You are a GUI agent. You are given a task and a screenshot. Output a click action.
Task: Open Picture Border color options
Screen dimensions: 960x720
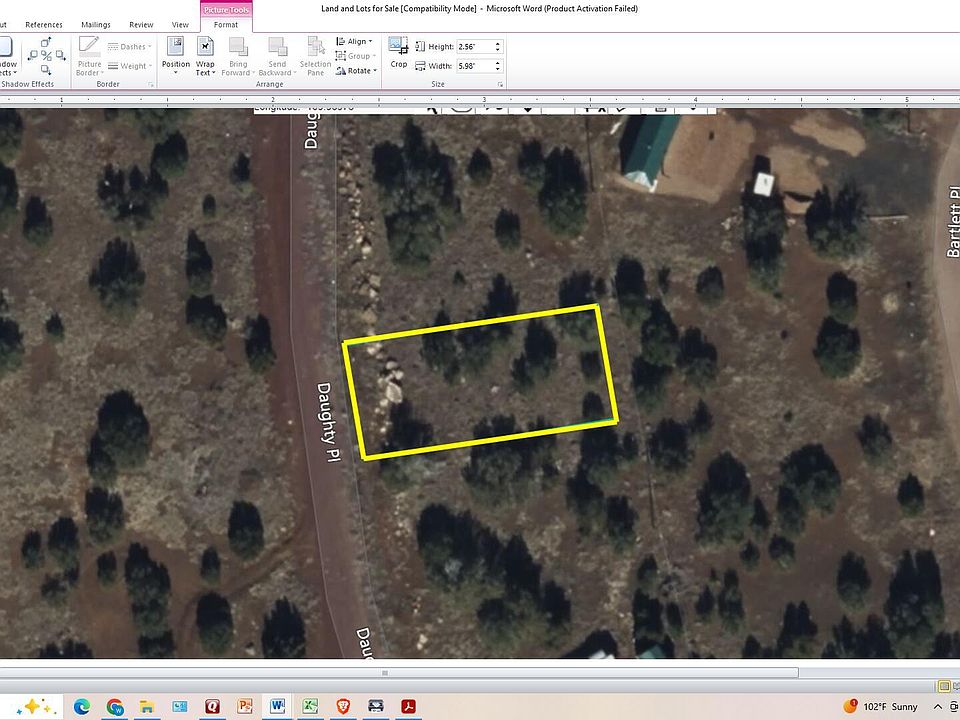tap(89, 56)
